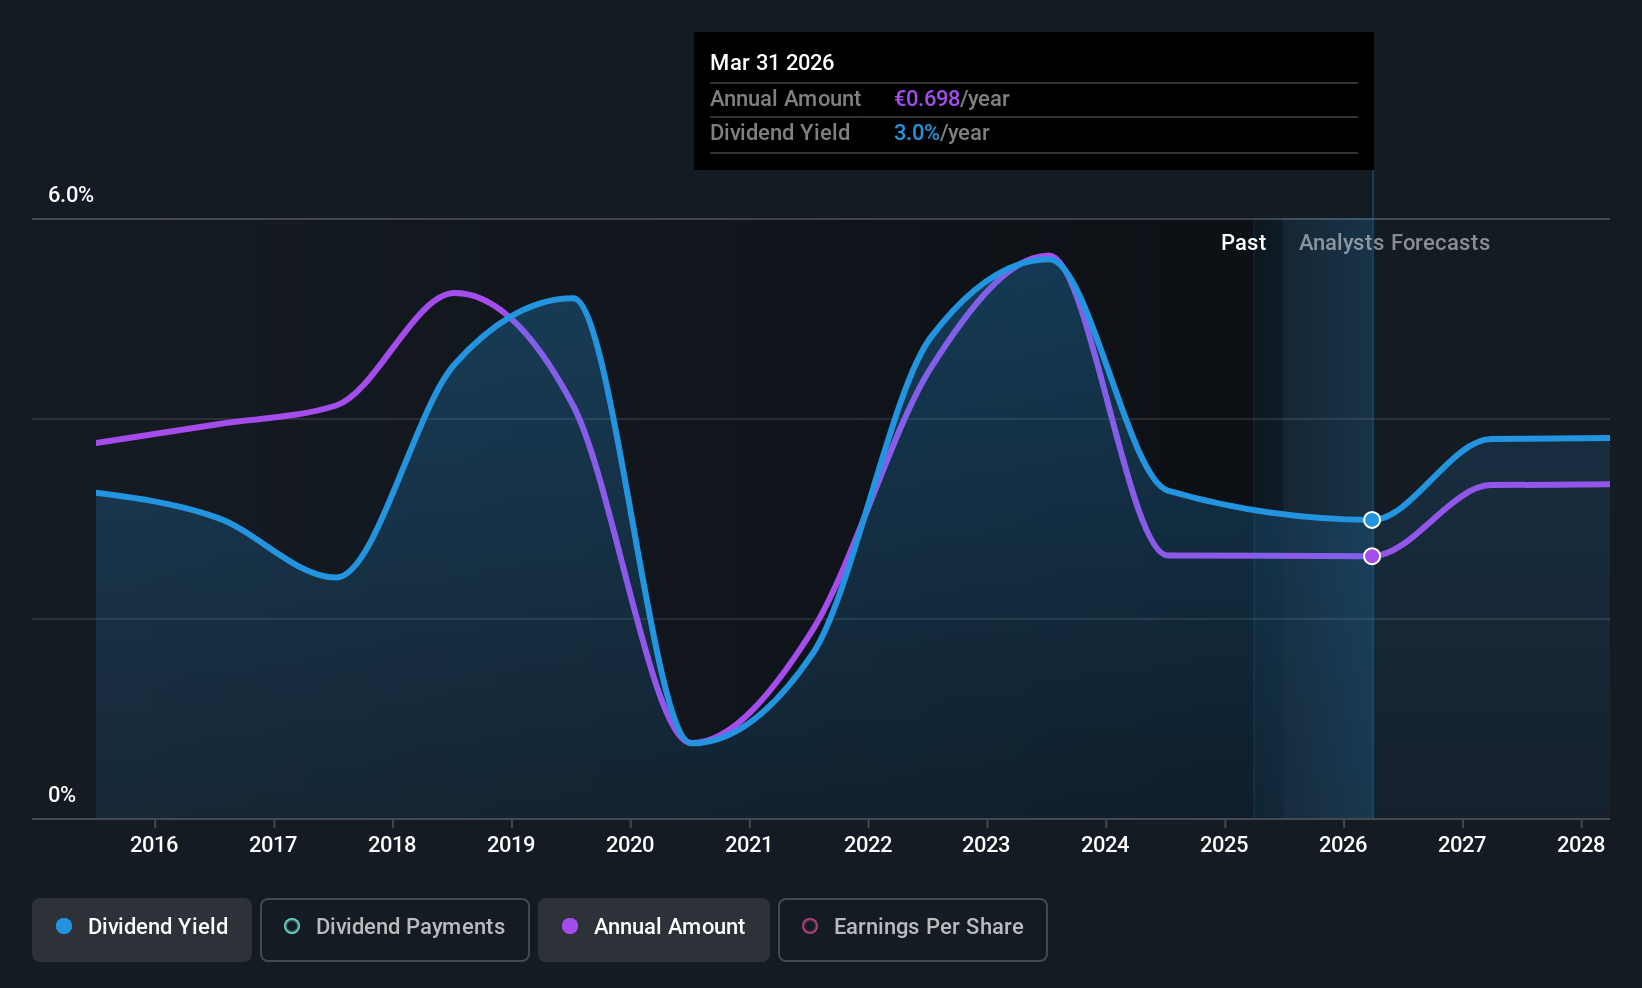The width and height of the screenshot is (1642, 988).
Task: Click the 3.0% dividend yield value
Action: pyautogui.click(x=917, y=133)
